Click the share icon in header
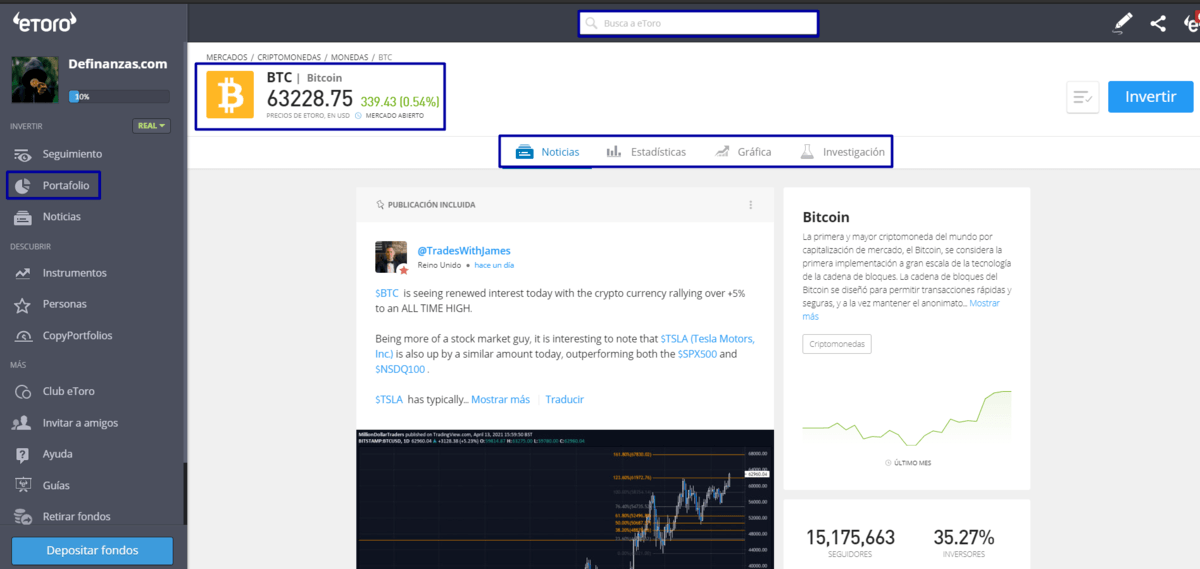This screenshot has width=1200, height=569. click(x=1158, y=23)
